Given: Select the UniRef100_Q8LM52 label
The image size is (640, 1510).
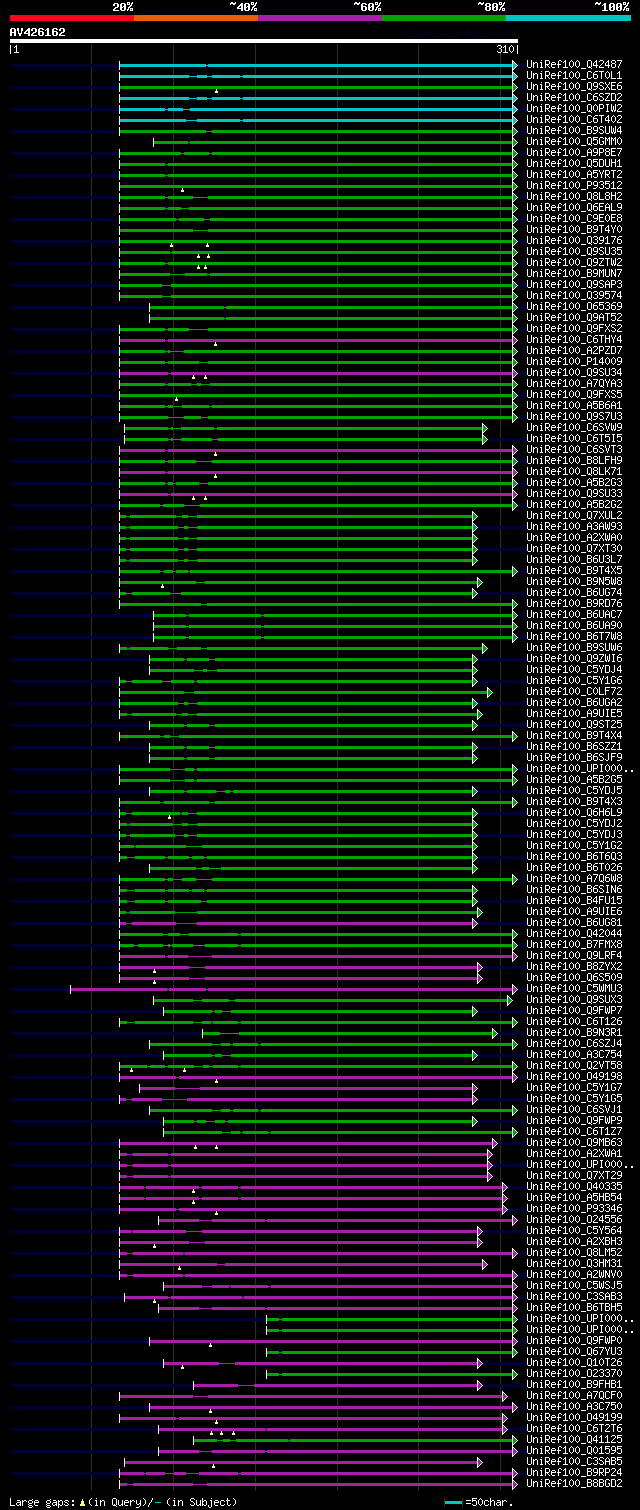Looking at the screenshot, I should pos(574,1252).
